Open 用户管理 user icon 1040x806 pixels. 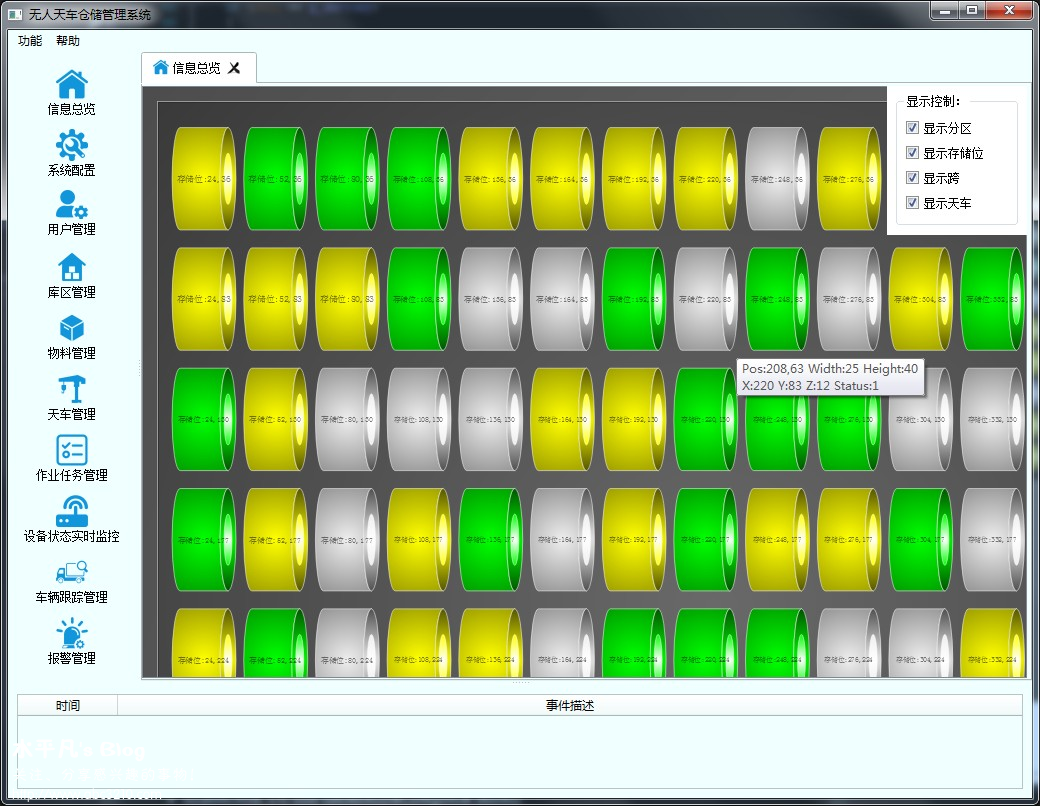point(71,206)
